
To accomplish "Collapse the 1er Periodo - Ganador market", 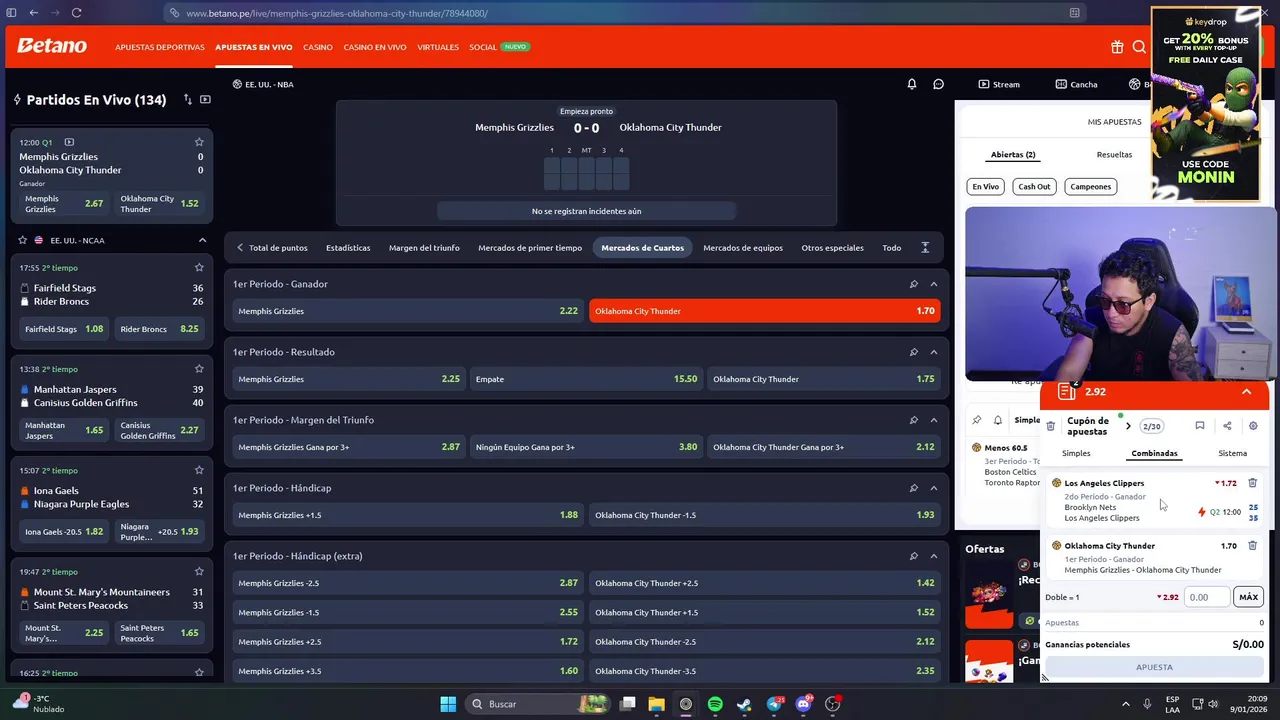I will (x=934, y=284).
